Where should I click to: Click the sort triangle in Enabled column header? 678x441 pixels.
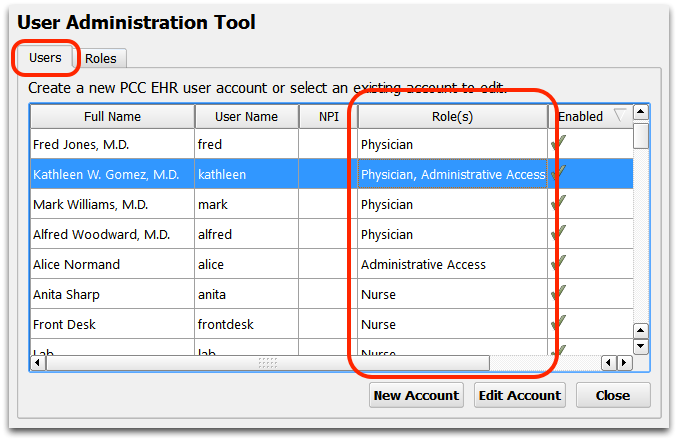620,116
